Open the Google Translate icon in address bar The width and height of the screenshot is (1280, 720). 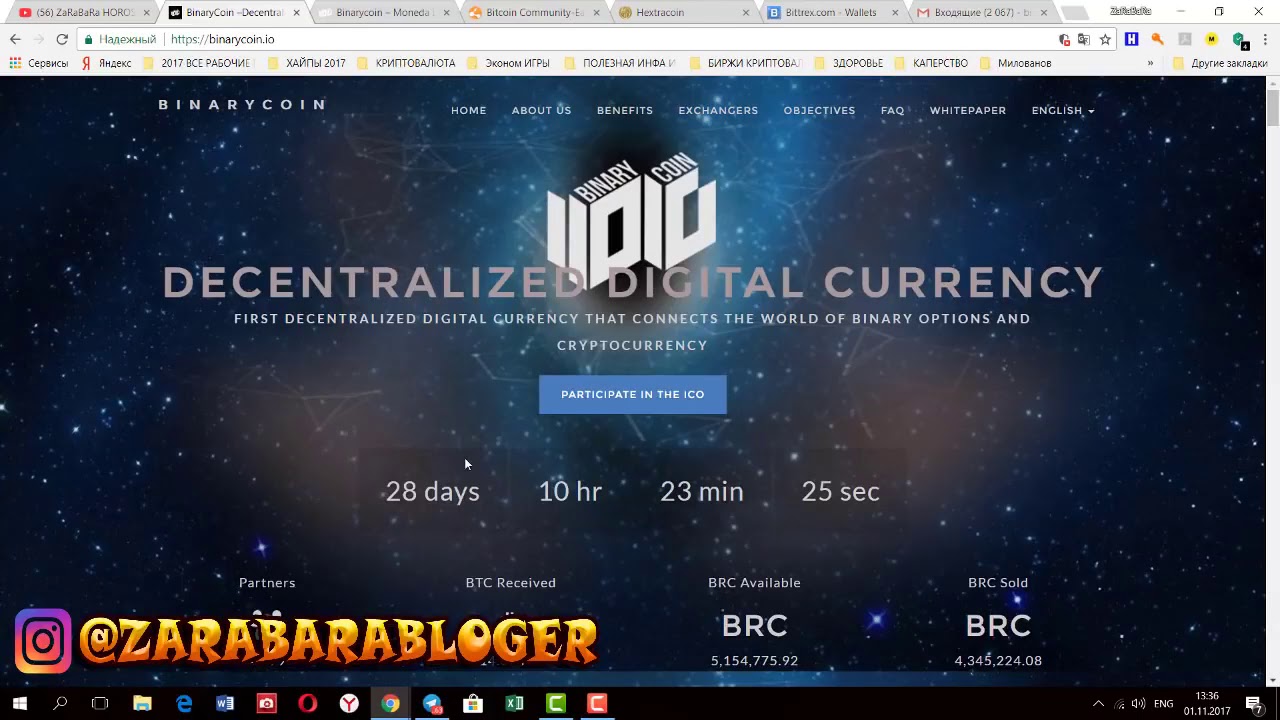[x=1084, y=39]
